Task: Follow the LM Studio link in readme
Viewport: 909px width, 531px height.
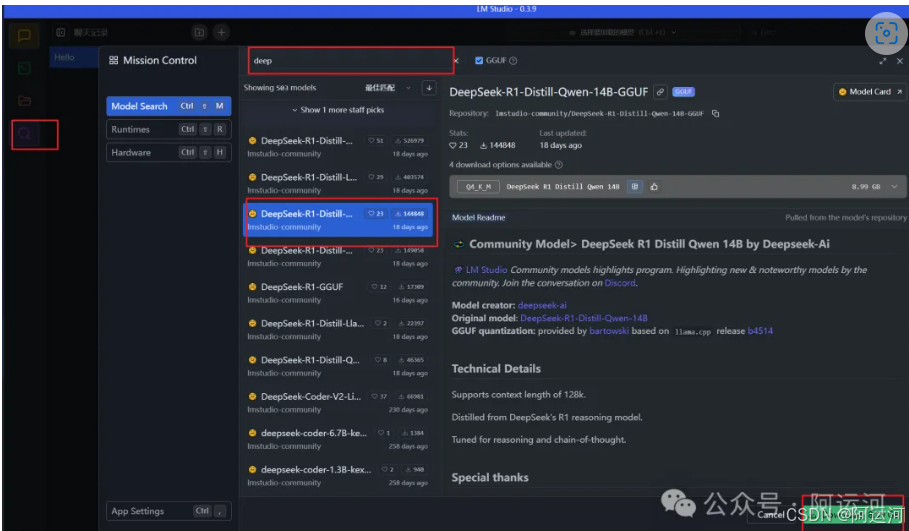Action: tap(486, 270)
